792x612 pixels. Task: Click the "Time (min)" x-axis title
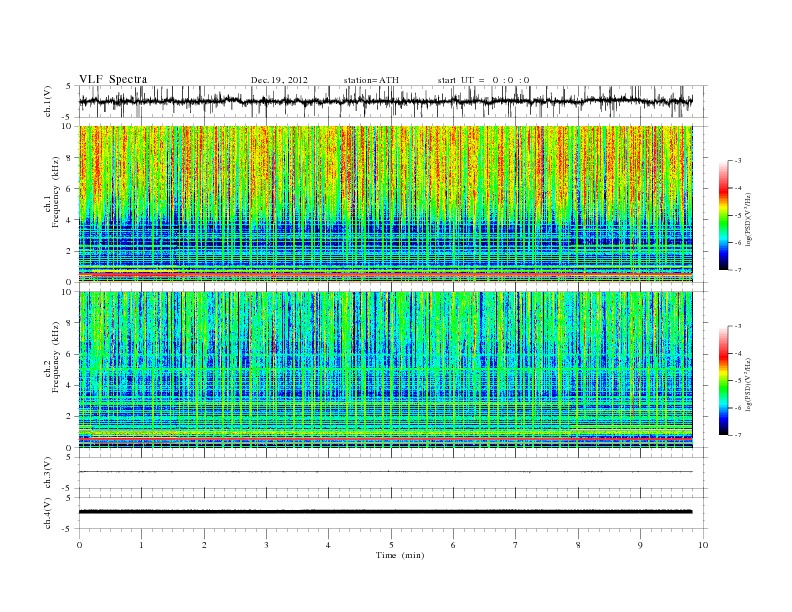[400, 555]
